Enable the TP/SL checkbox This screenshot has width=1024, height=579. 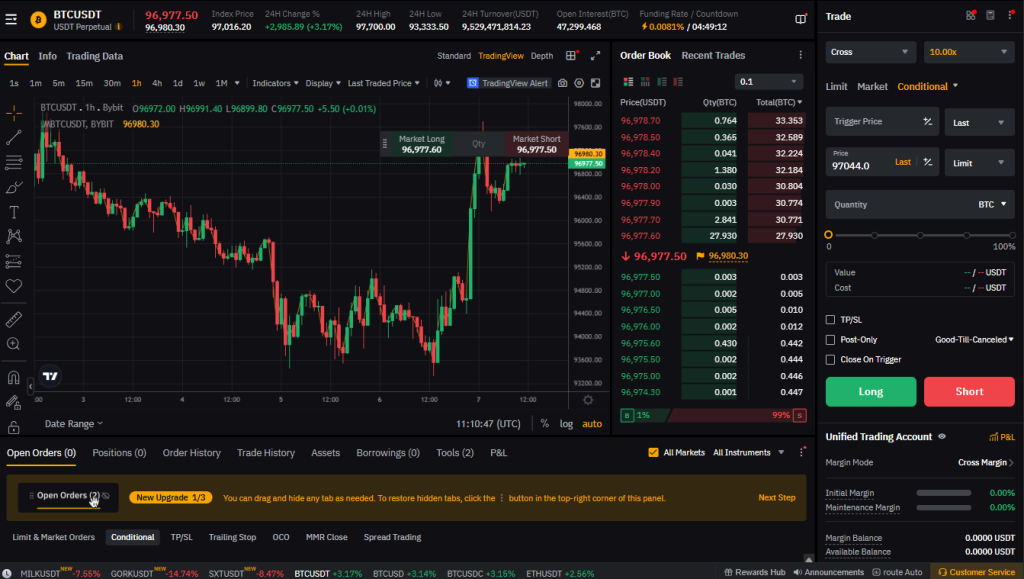click(831, 320)
